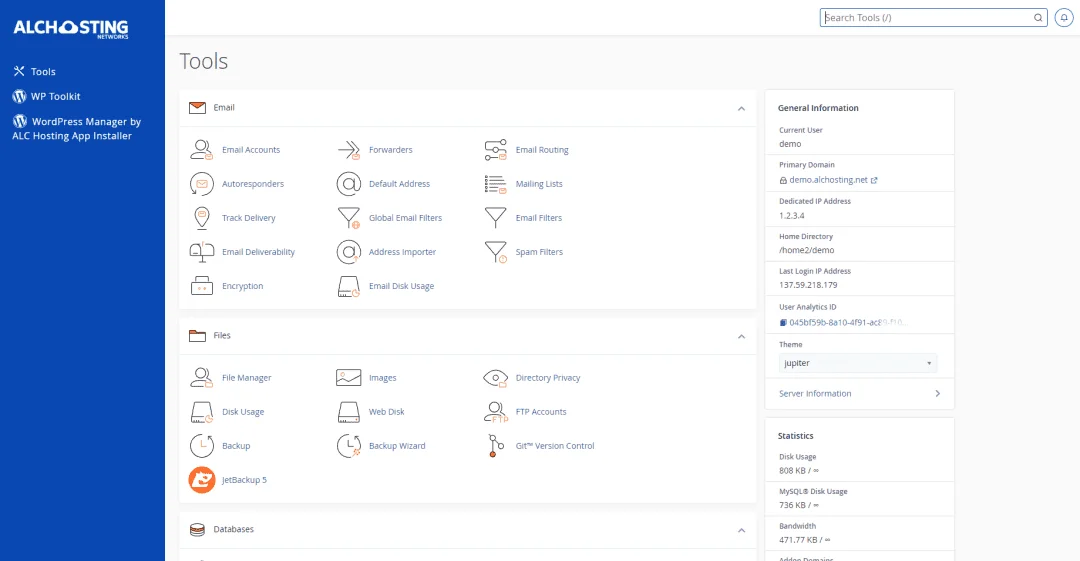The image size is (1080, 561).
Task: Click the Default Address @ icon
Action: coord(349,184)
